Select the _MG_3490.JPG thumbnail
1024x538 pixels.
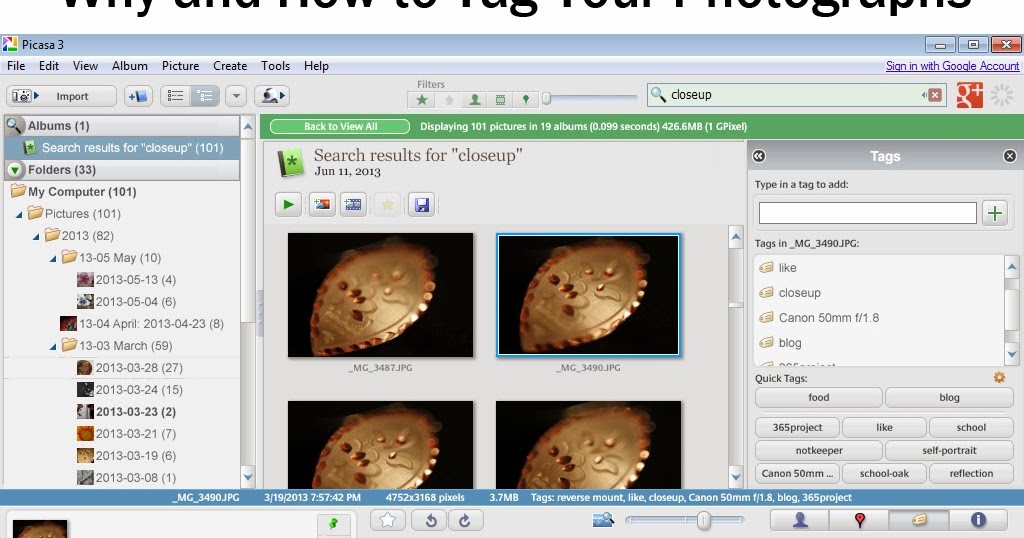click(588, 295)
